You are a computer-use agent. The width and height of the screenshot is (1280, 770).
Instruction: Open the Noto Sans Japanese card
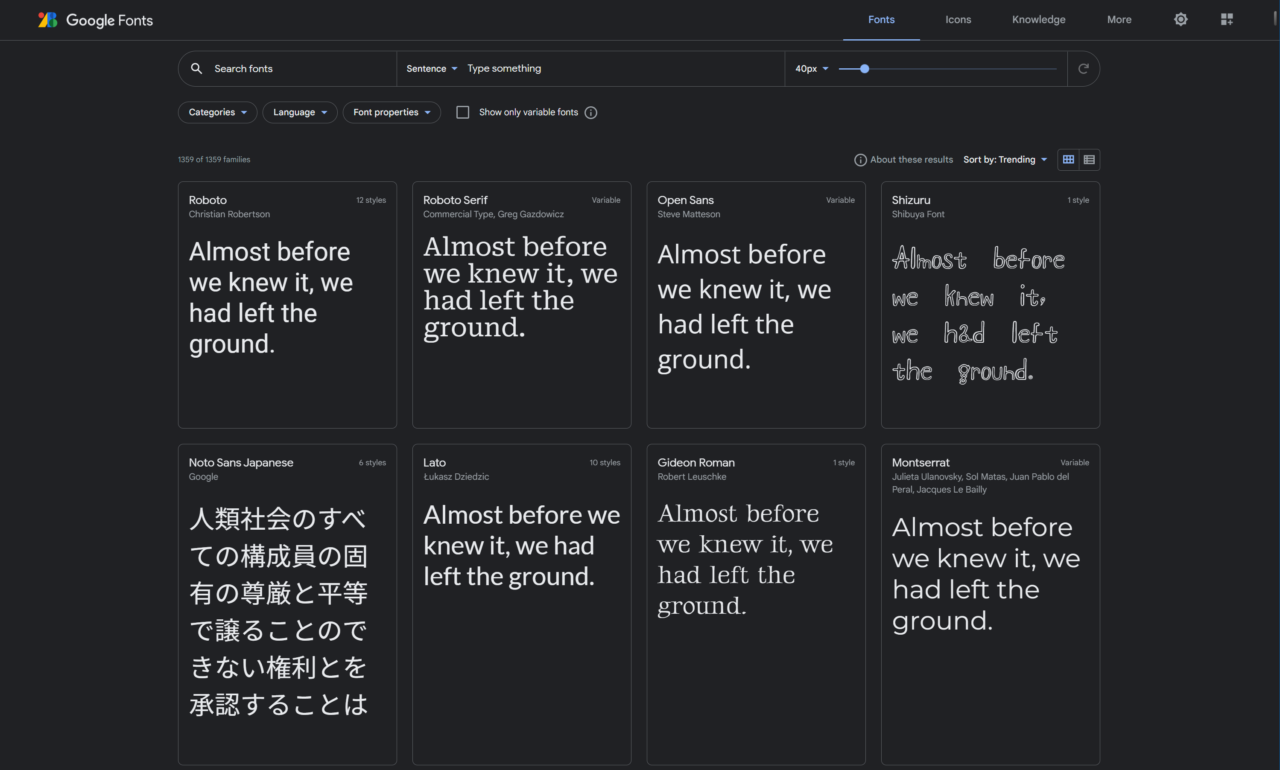(287, 605)
